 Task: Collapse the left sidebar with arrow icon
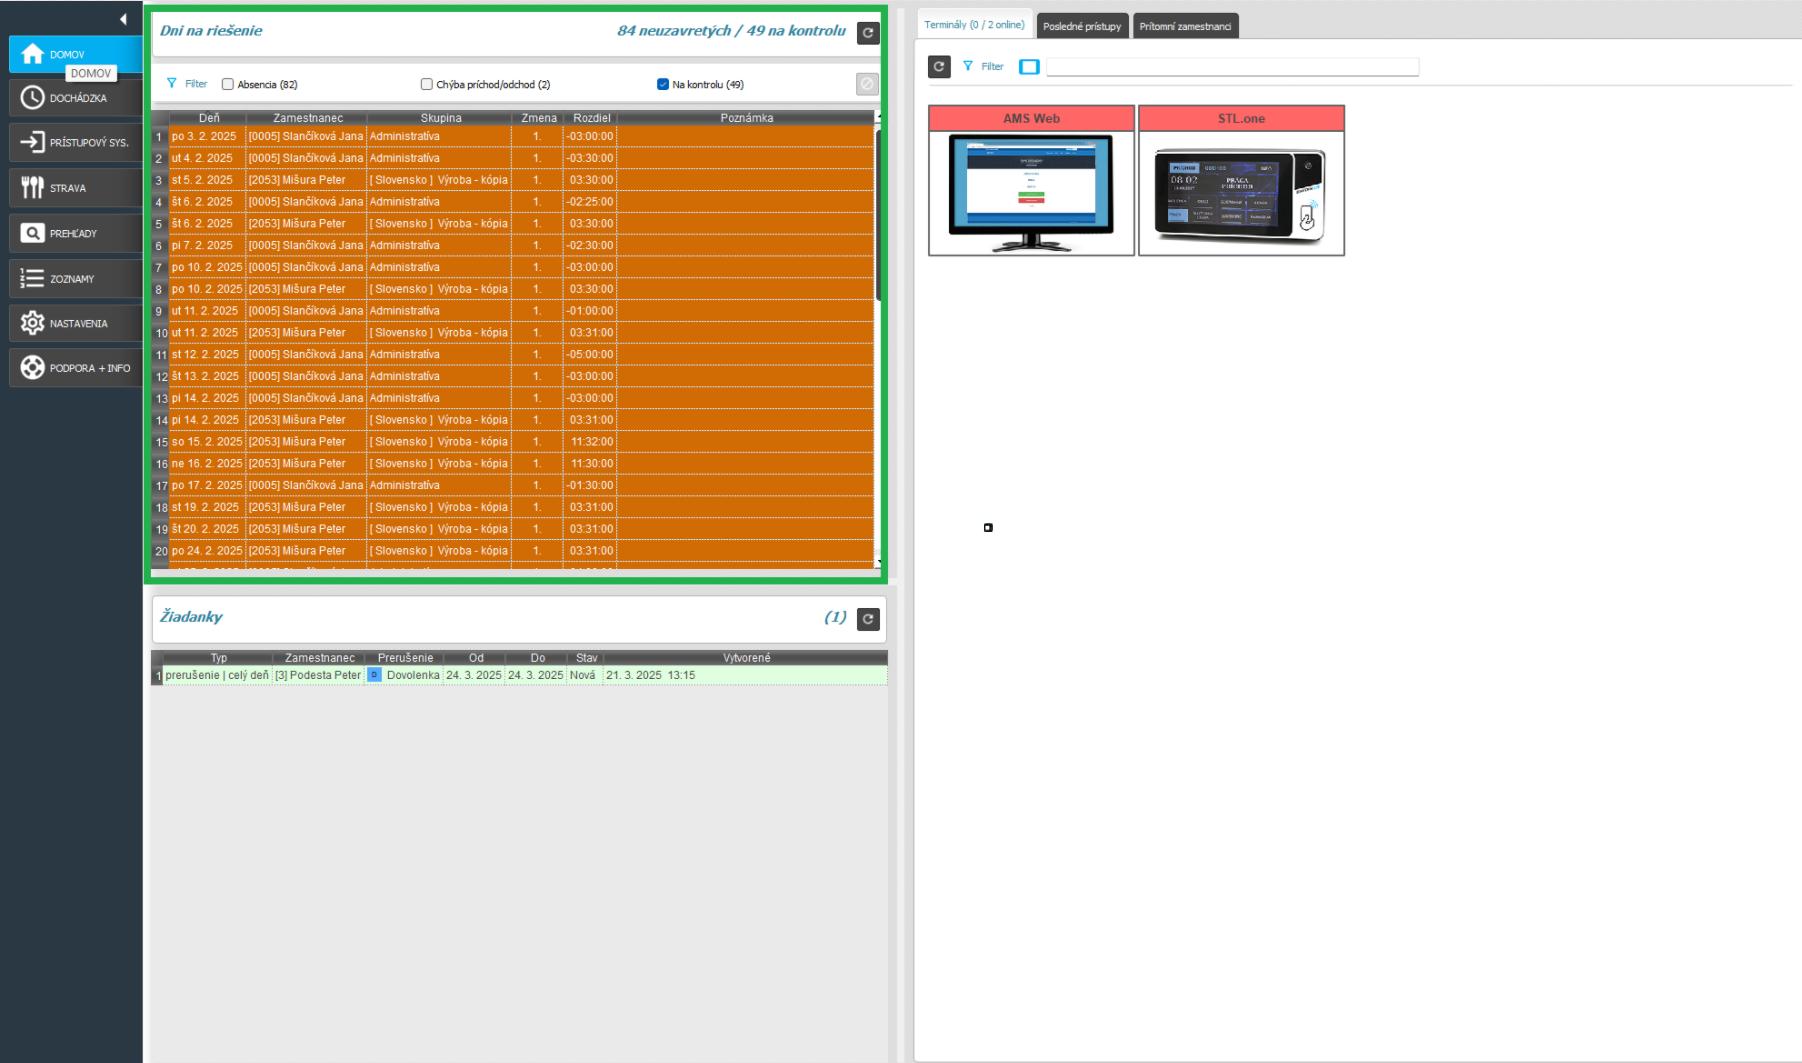click(123, 19)
